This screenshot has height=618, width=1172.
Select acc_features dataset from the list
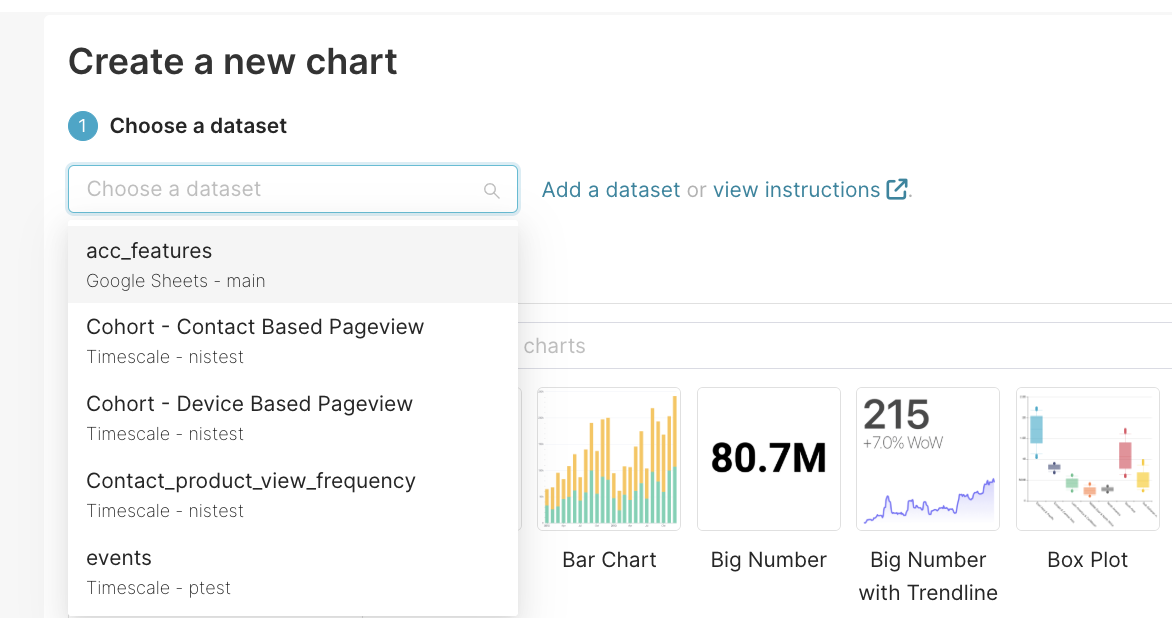click(x=292, y=265)
